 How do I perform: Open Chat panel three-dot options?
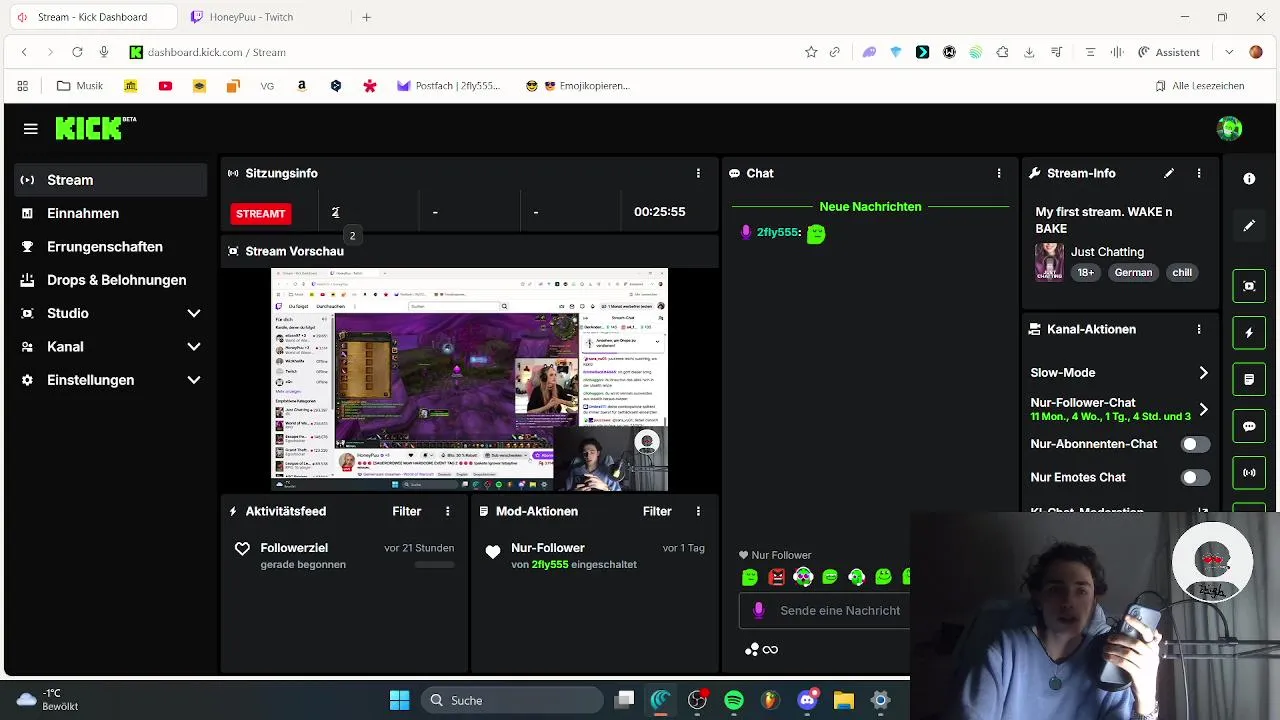coord(998,173)
